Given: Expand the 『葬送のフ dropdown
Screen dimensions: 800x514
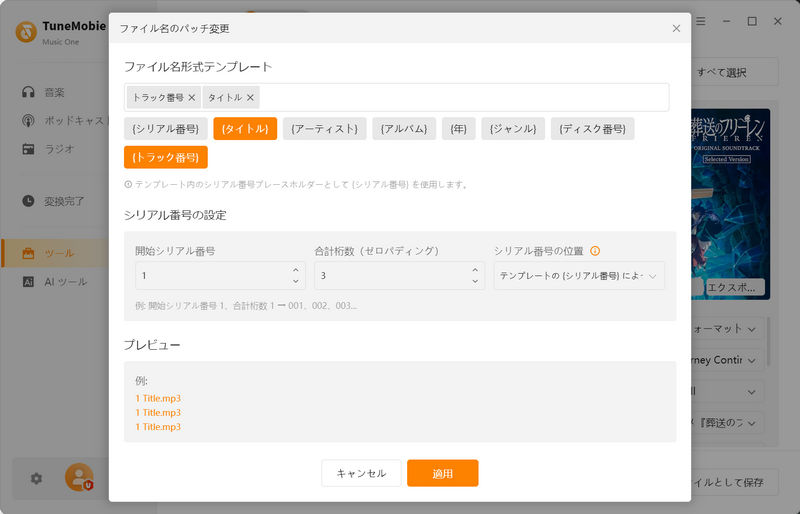Looking at the screenshot, I should (x=727, y=423).
